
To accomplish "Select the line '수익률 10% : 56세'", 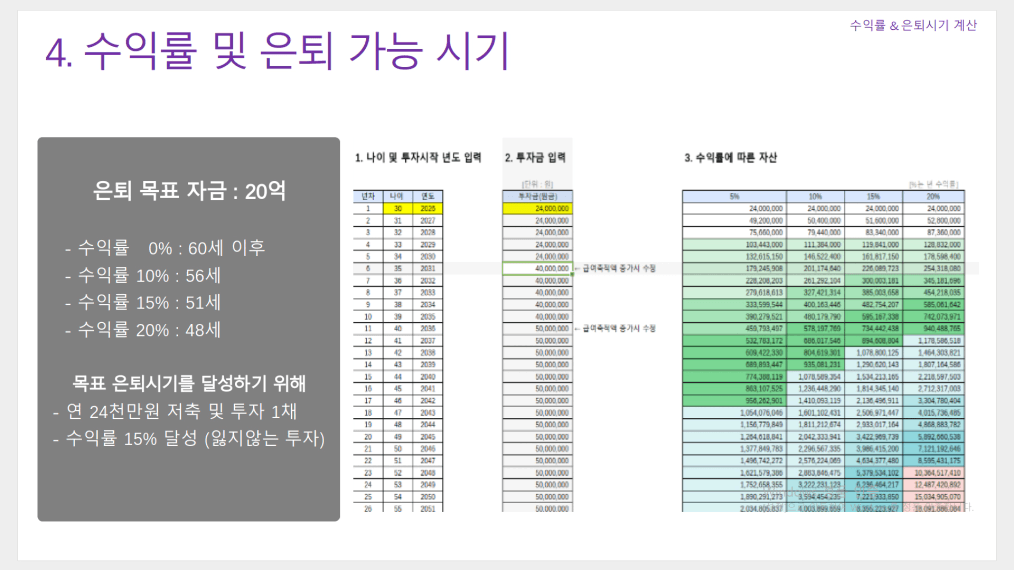I will (x=143, y=276).
